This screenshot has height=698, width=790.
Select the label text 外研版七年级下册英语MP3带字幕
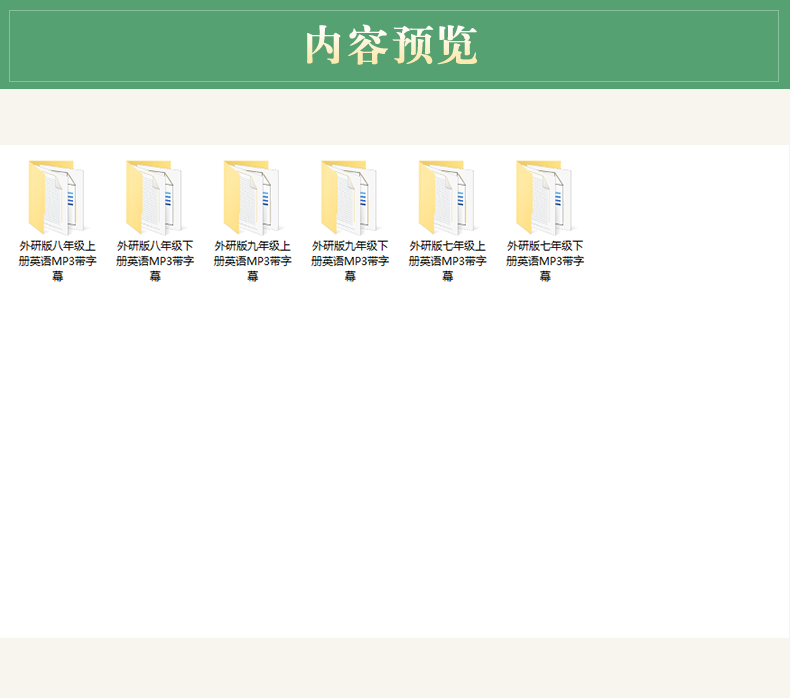(545, 261)
